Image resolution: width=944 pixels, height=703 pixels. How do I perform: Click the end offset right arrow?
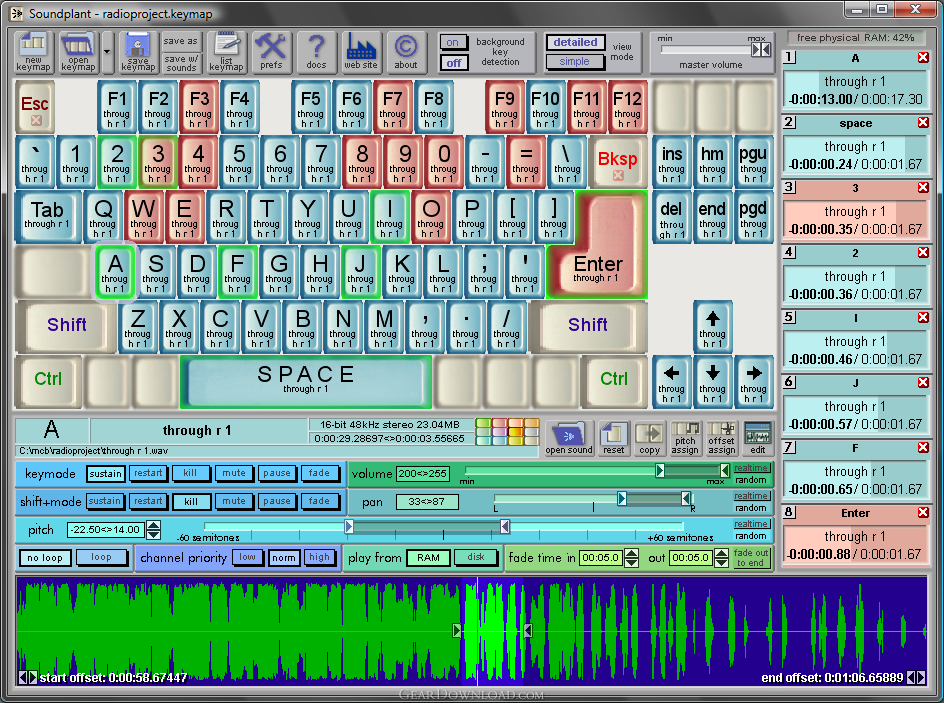pyautogui.click(x=921, y=678)
